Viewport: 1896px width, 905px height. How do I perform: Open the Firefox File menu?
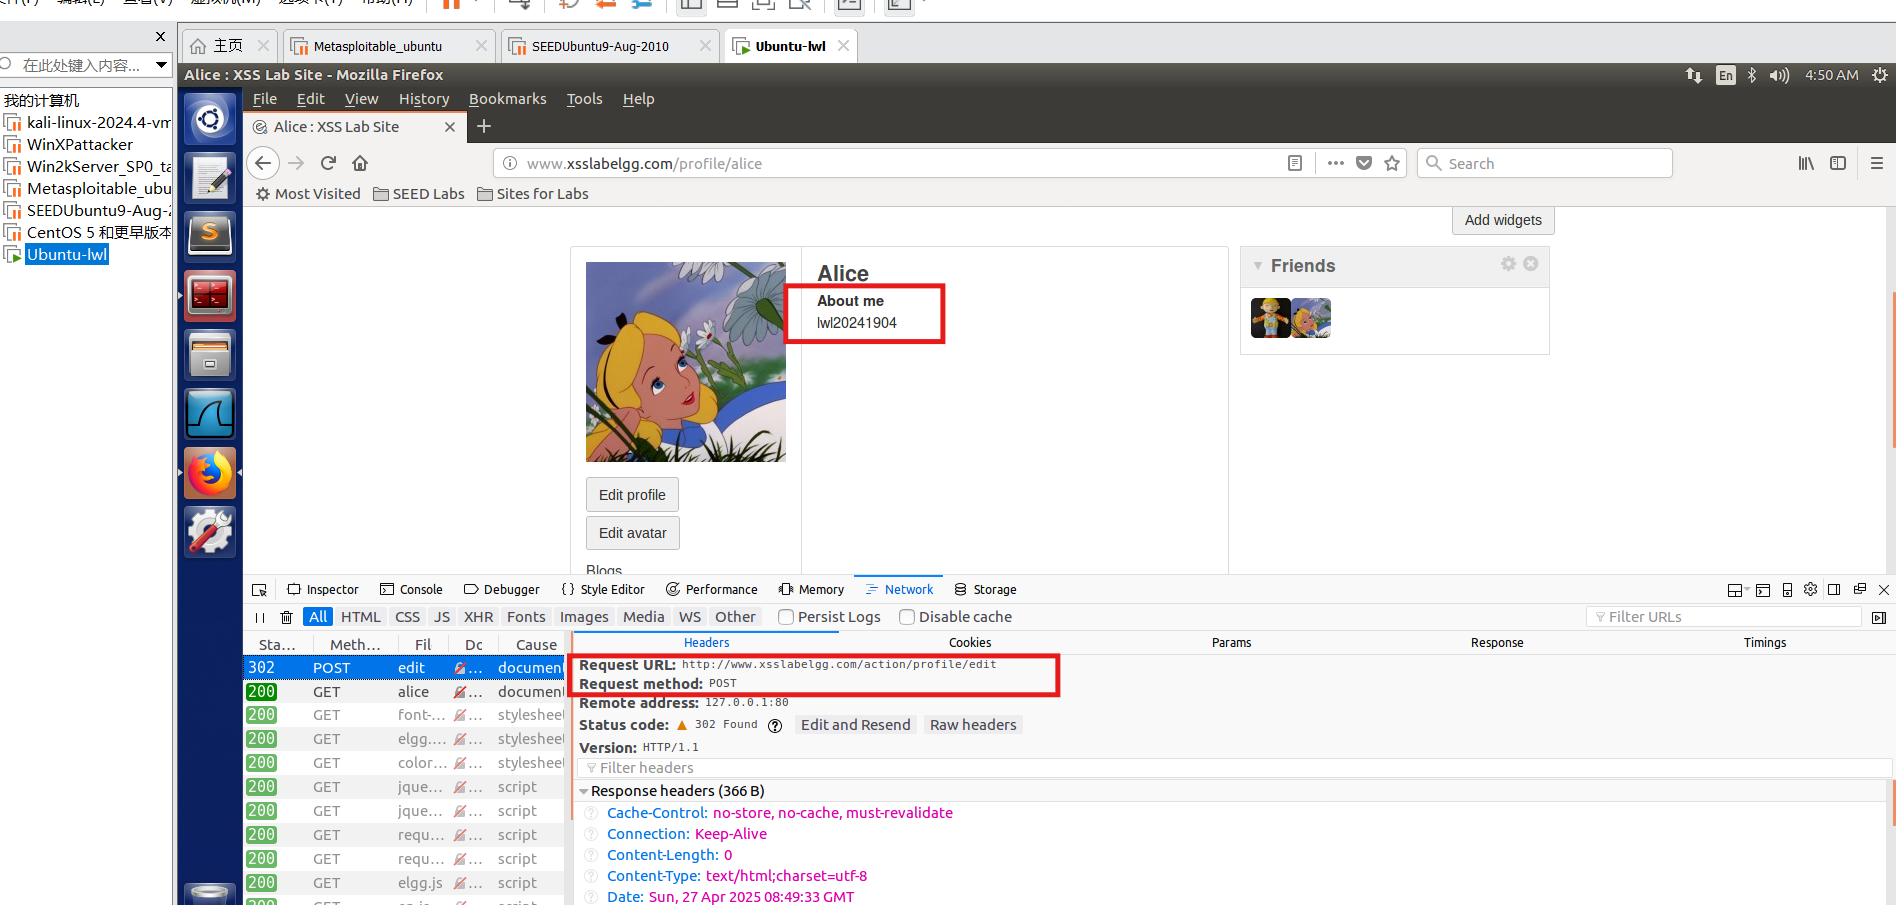[265, 99]
